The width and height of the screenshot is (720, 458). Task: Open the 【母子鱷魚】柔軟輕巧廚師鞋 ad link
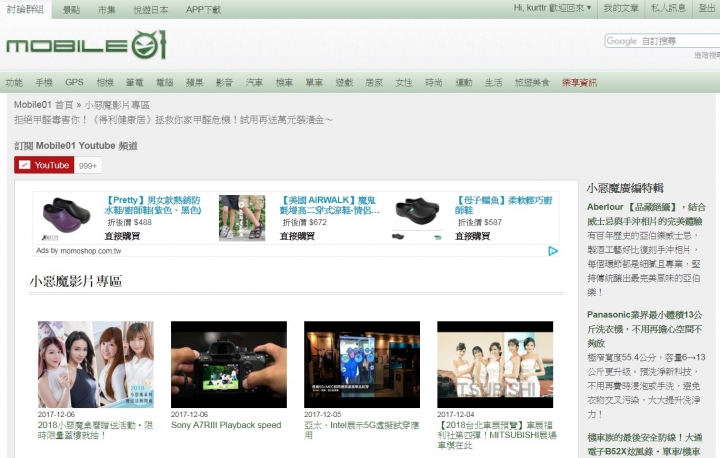504,205
